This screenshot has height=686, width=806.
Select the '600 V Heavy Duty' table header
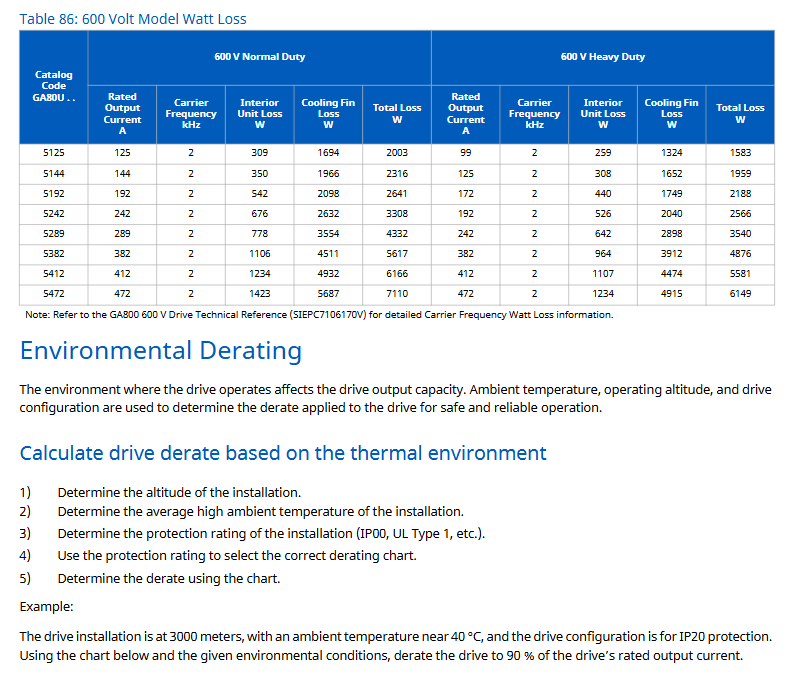point(602,57)
